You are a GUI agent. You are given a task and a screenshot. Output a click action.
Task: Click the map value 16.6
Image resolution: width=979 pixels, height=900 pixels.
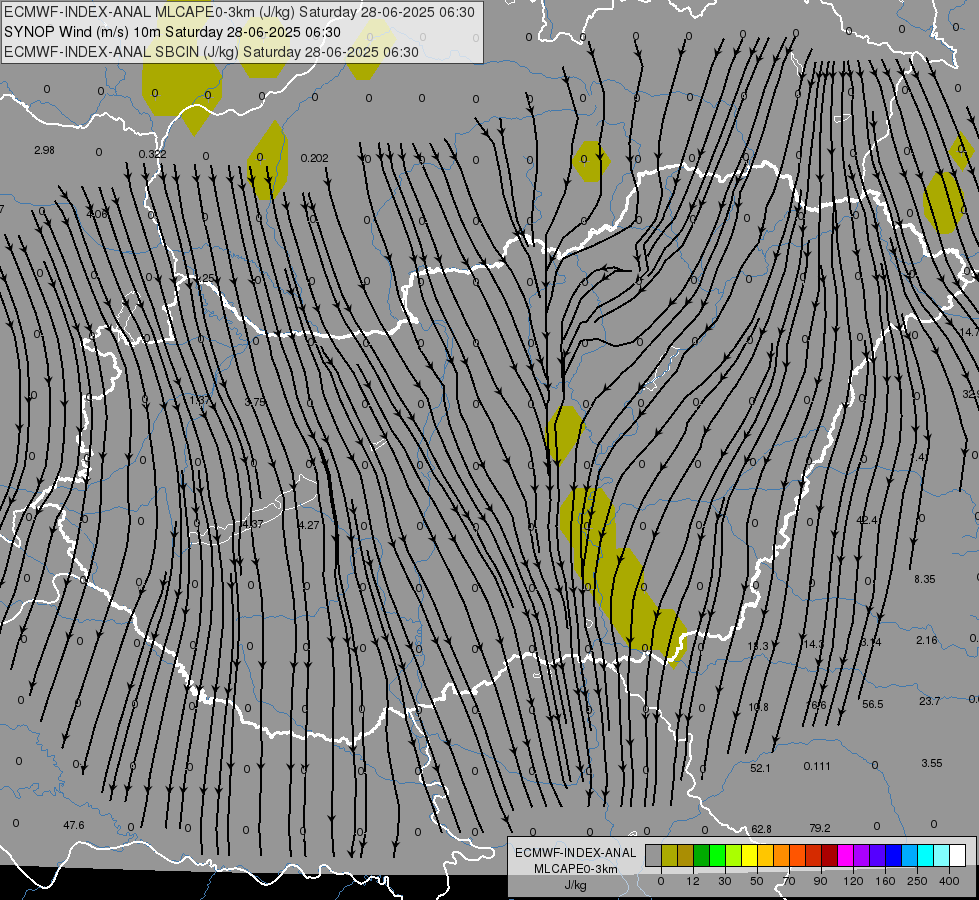(x=816, y=705)
